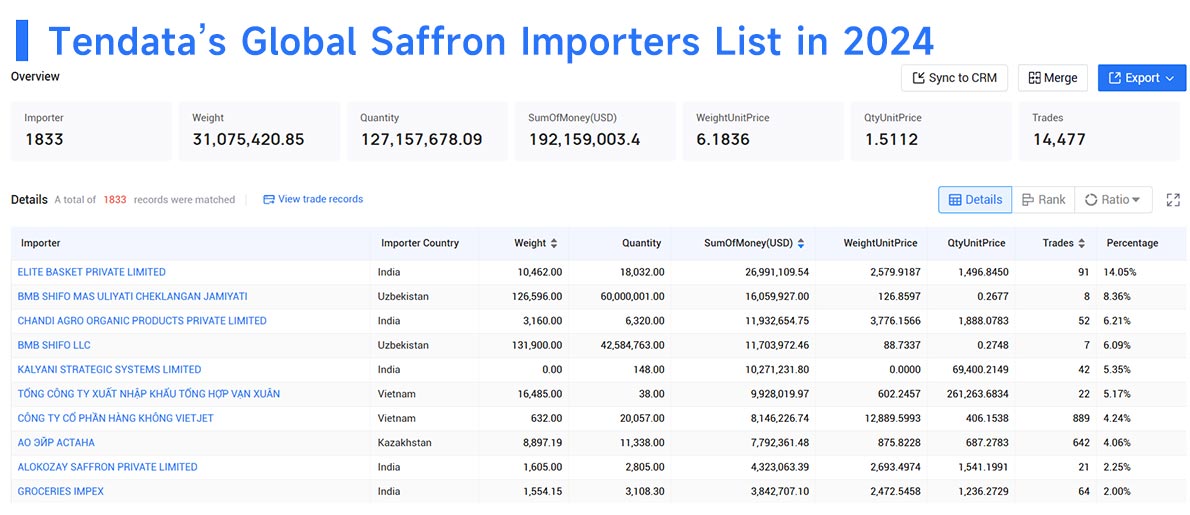Viewport: 1190px width, 515px height.
Task: Click the Merge button
Action: click(1053, 78)
